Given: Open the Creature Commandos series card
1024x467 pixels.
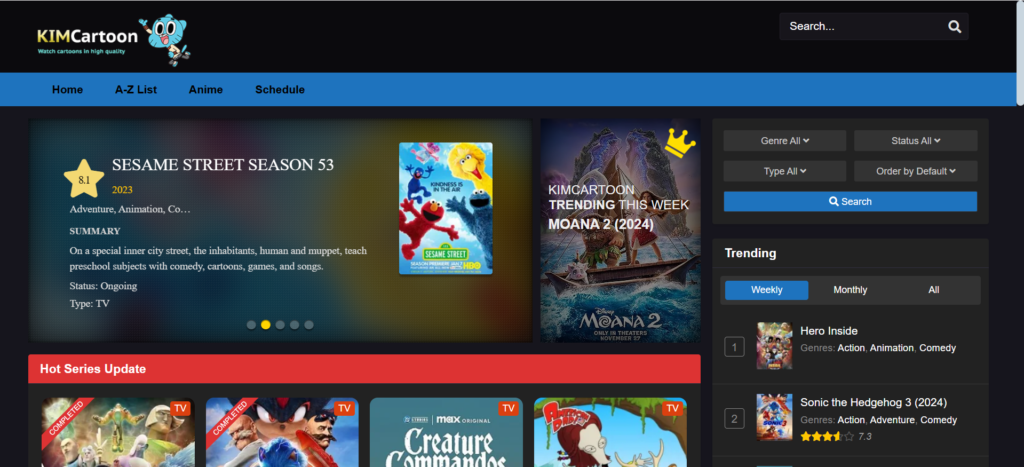Looking at the screenshot, I should point(446,432).
